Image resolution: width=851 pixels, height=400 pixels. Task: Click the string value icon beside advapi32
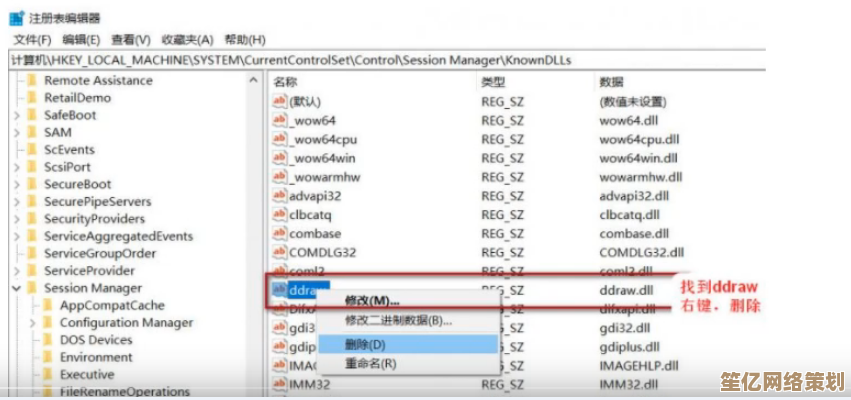pyautogui.click(x=280, y=195)
